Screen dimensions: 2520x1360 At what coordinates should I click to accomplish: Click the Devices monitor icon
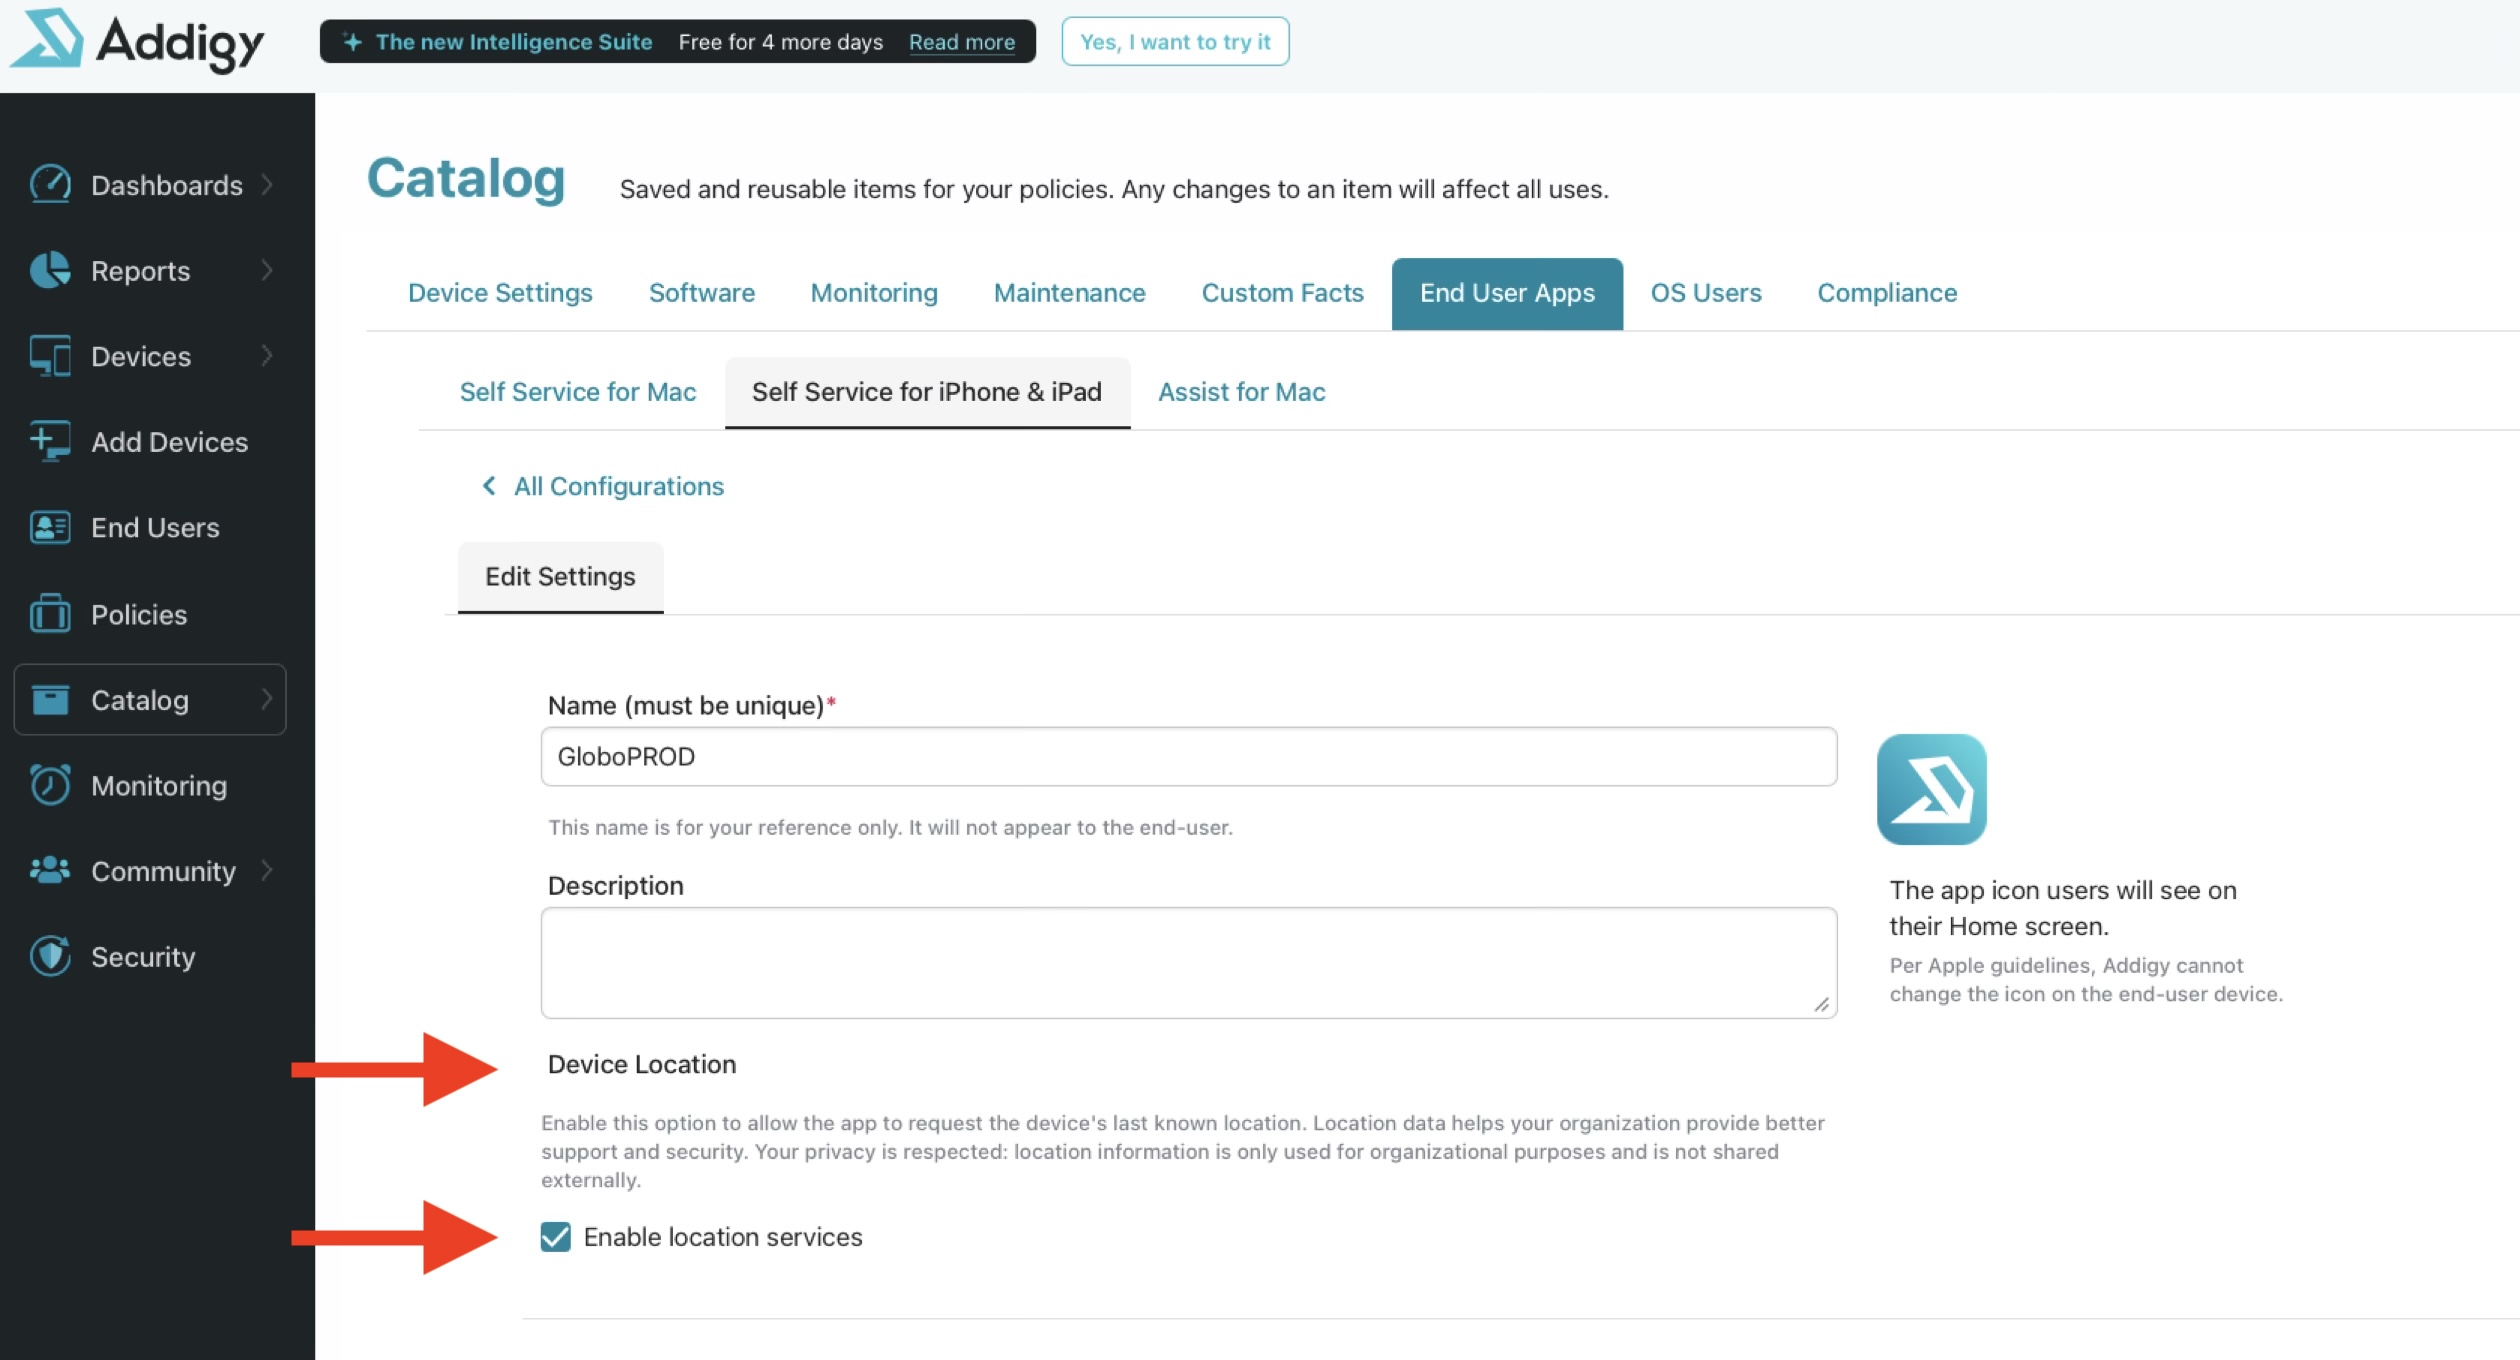click(x=50, y=356)
